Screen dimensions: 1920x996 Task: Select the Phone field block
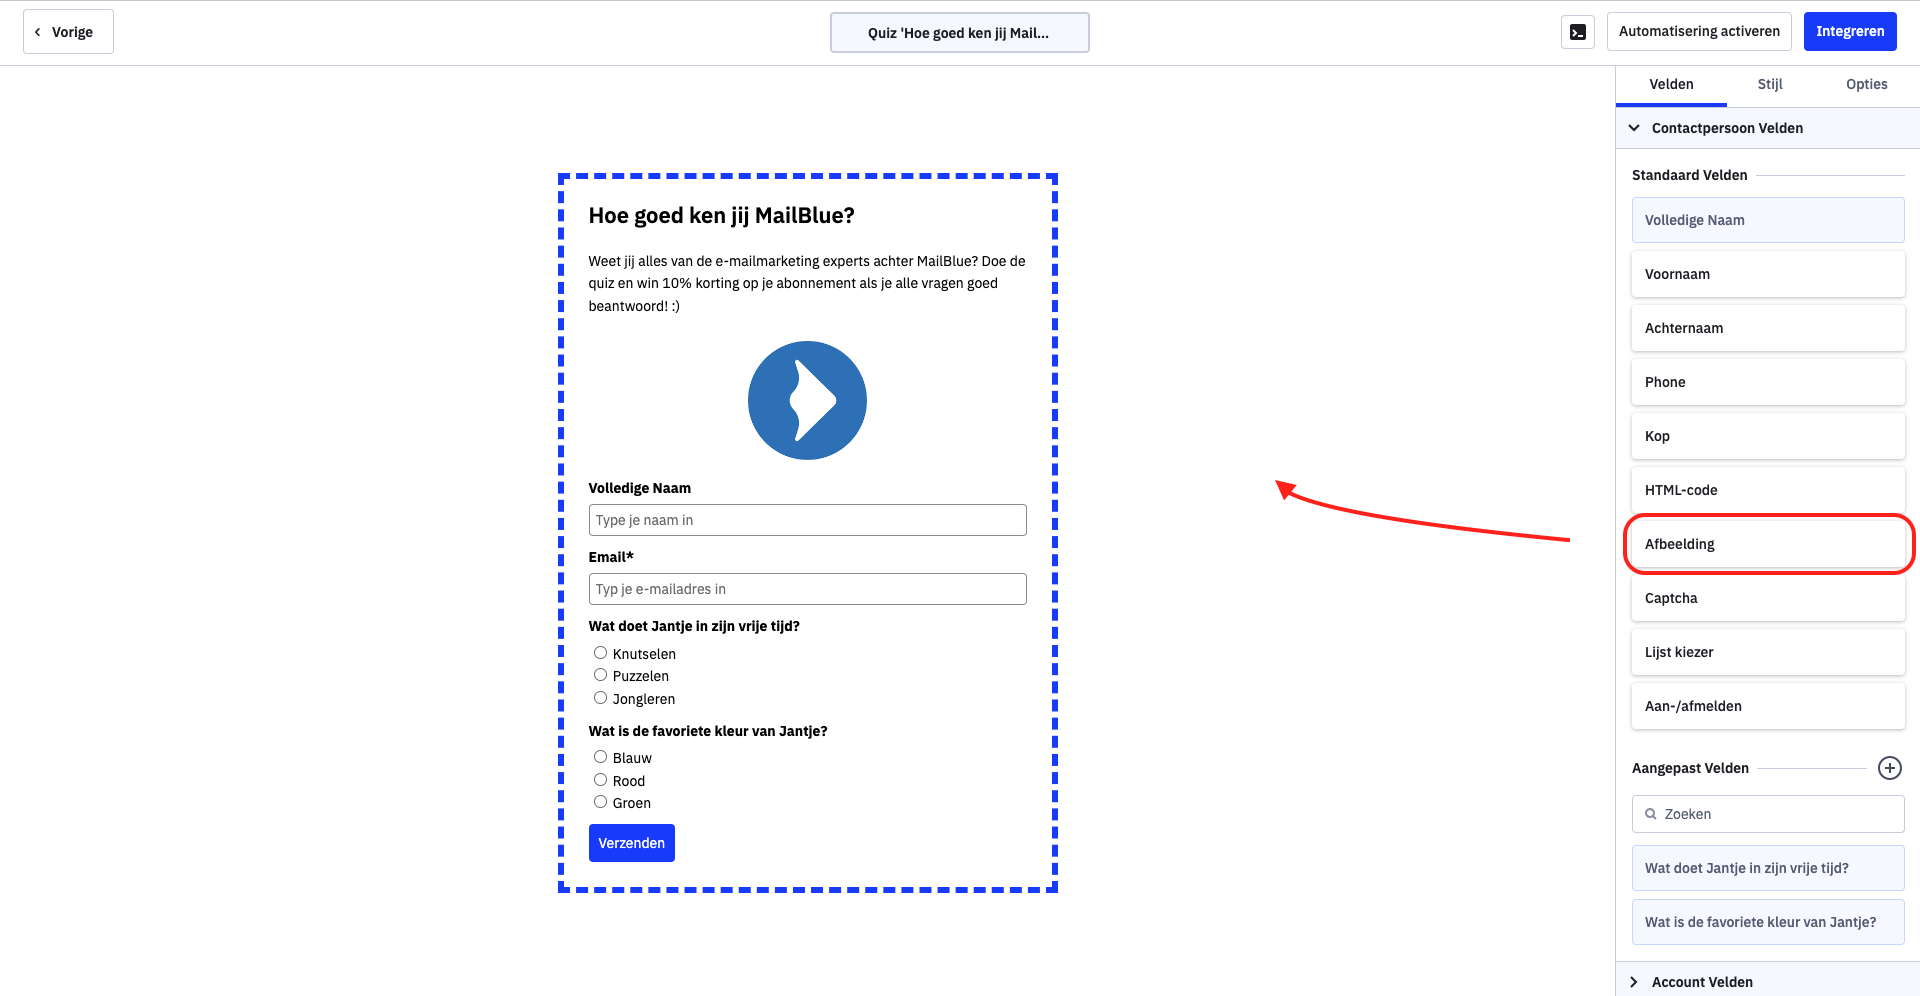click(x=1767, y=382)
